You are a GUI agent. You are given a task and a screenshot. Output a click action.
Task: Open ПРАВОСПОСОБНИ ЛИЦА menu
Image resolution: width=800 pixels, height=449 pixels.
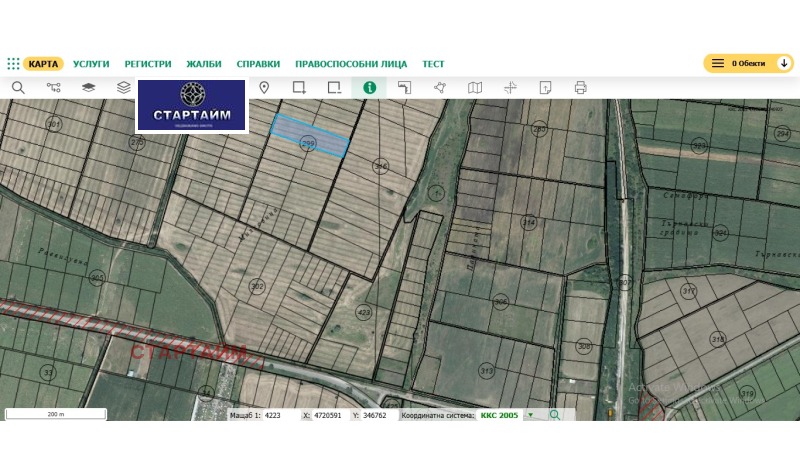351,64
